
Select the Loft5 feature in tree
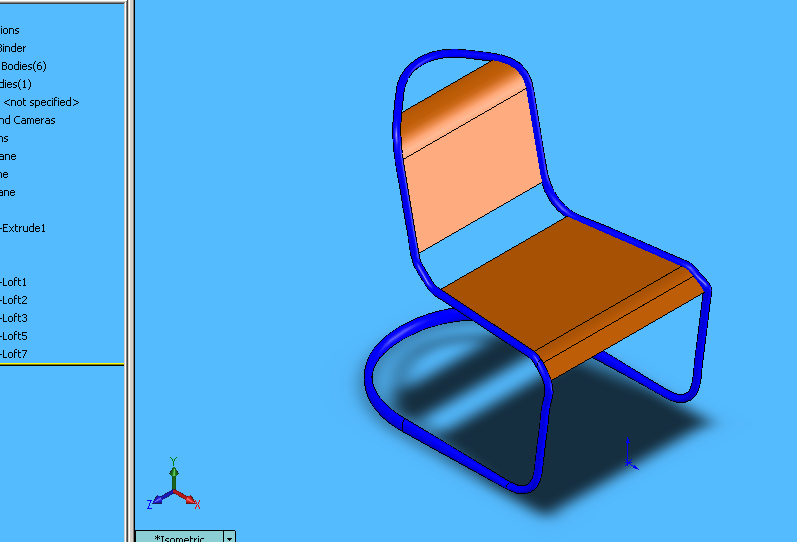tap(13, 336)
